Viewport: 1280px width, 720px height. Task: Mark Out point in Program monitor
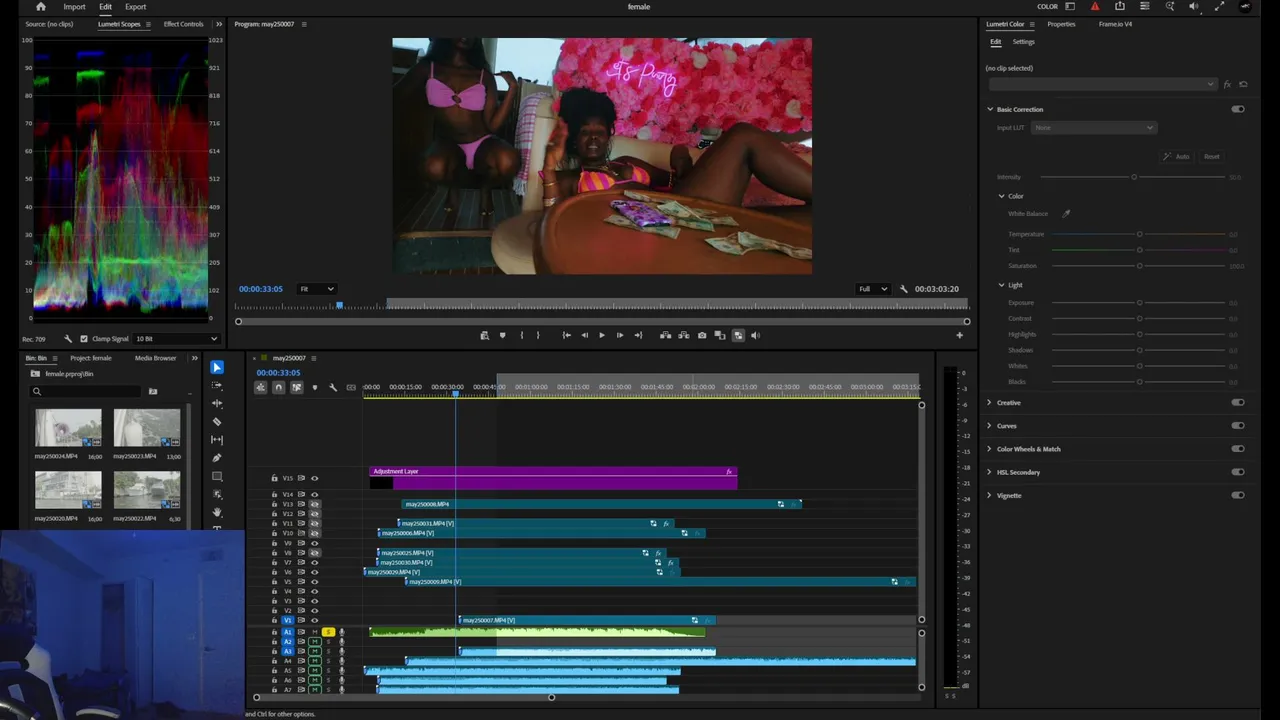point(538,335)
